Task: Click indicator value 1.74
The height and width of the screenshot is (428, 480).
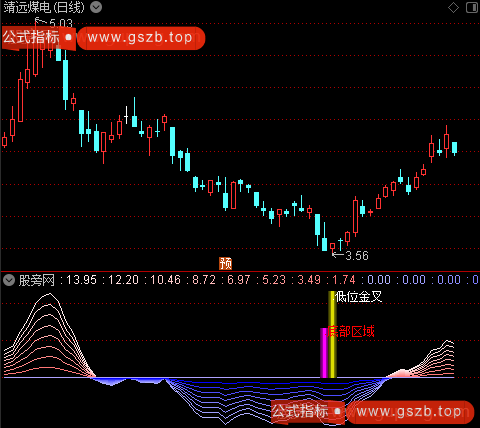Action: [x=344, y=280]
